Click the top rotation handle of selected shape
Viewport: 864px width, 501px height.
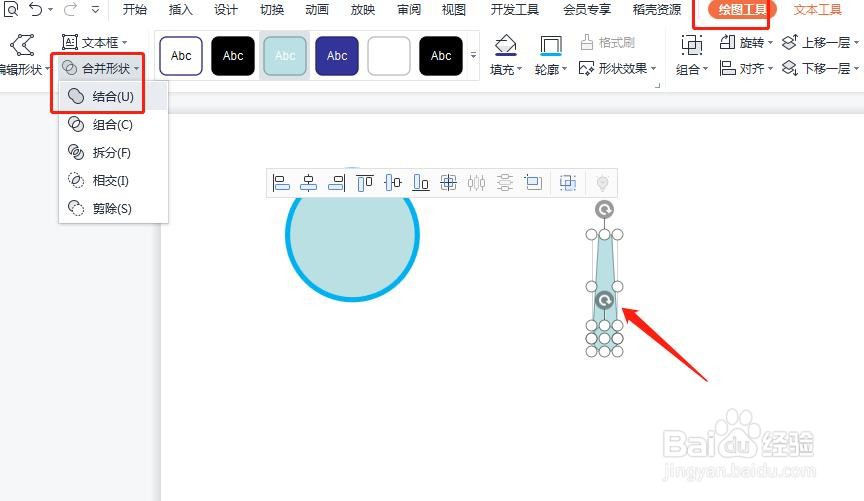(604, 209)
